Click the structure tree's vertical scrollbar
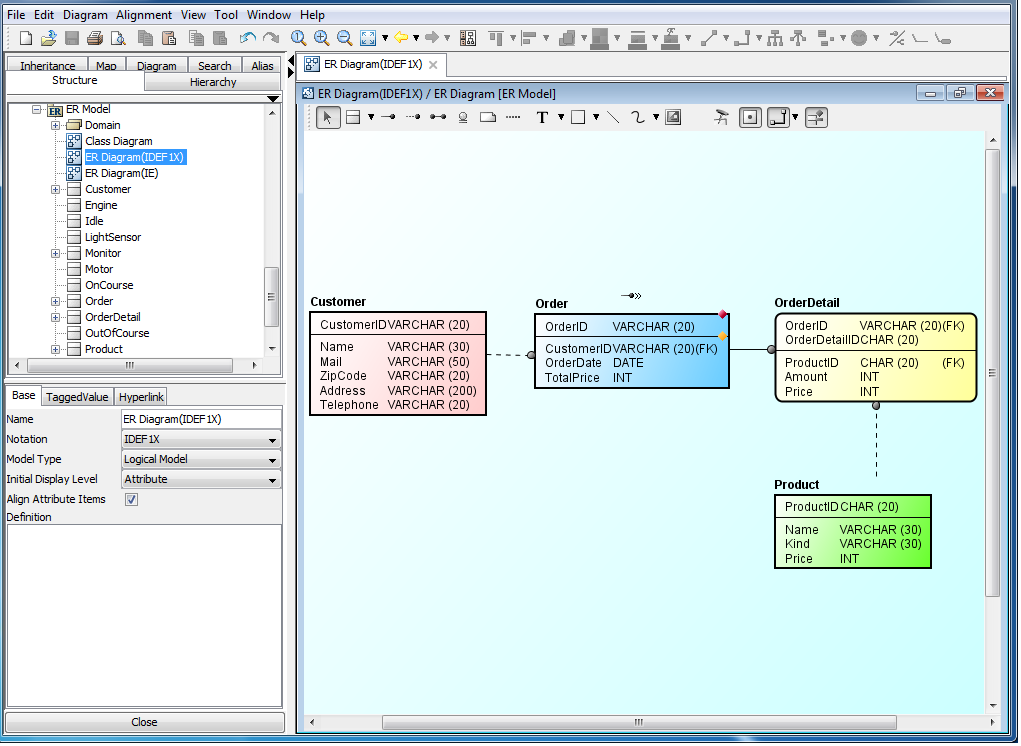The height and width of the screenshot is (746, 1021). tap(271, 297)
